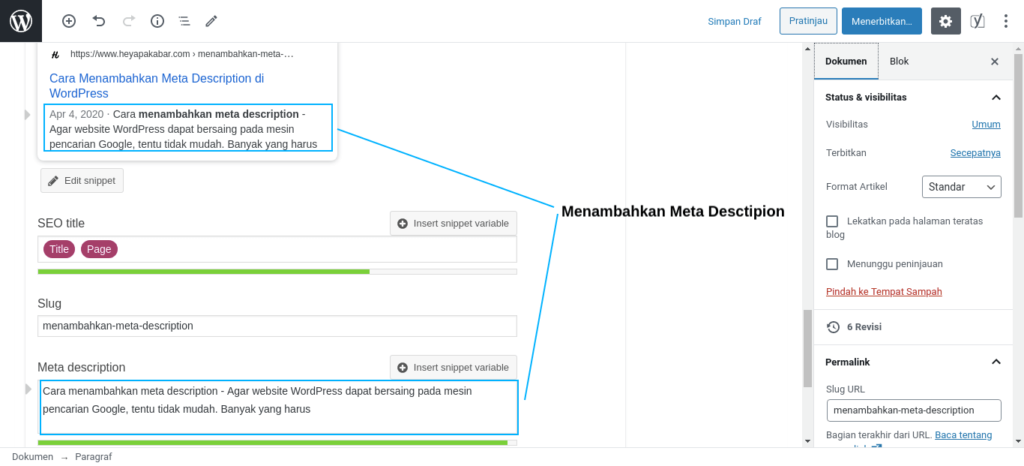This screenshot has height=466, width=1024.
Task: Click the Umum visibility link
Action: (x=986, y=124)
